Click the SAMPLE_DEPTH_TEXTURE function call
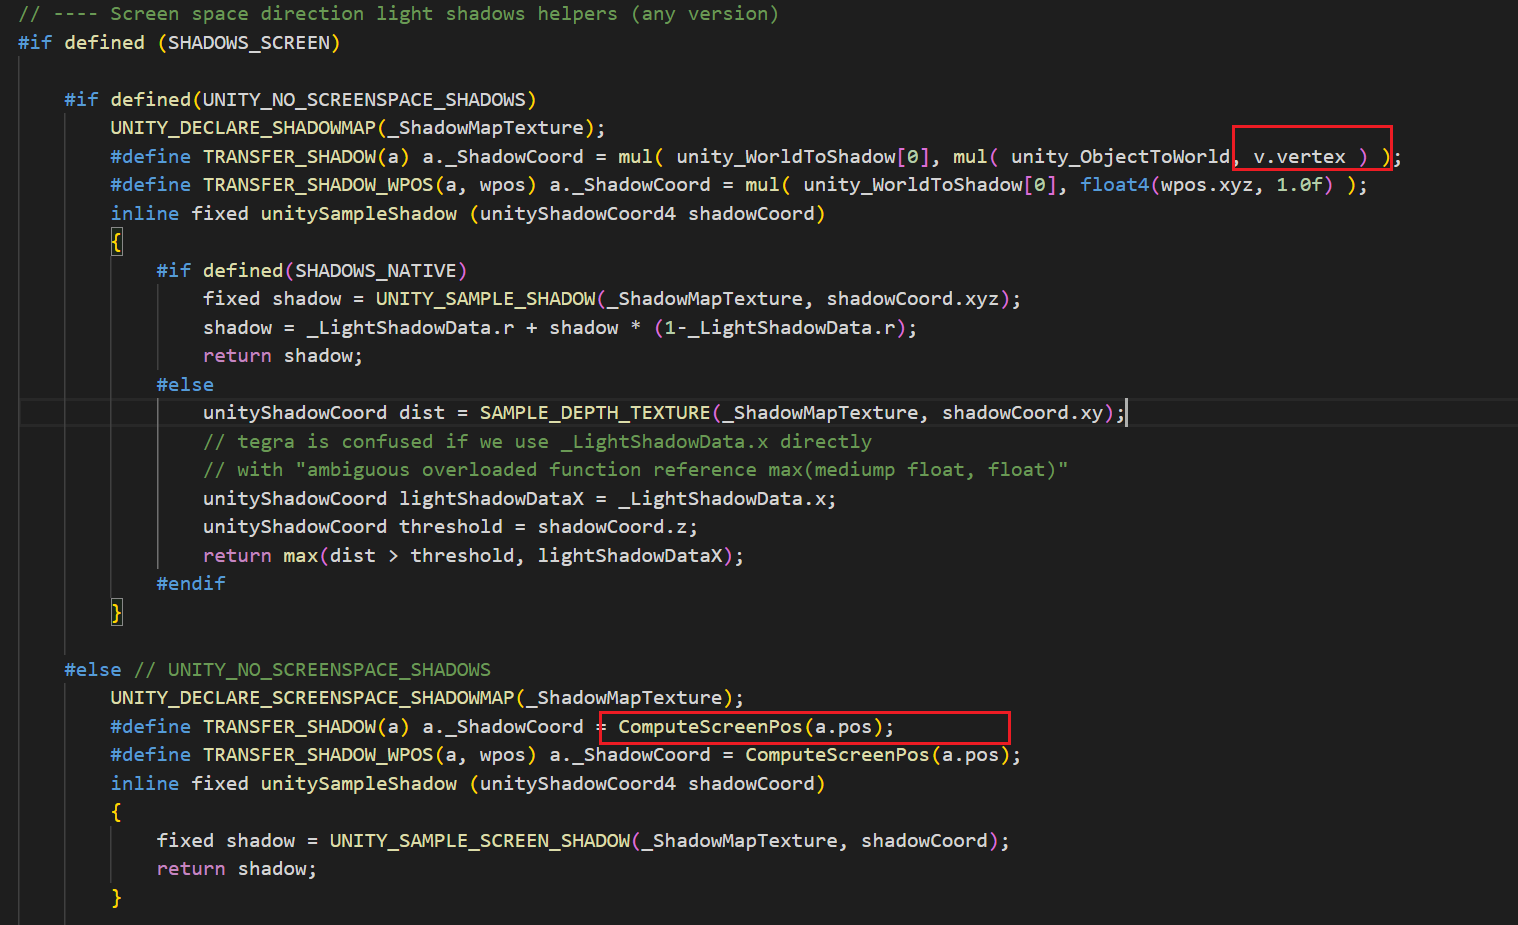Screen dimensions: 1518x925 [x=594, y=413]
